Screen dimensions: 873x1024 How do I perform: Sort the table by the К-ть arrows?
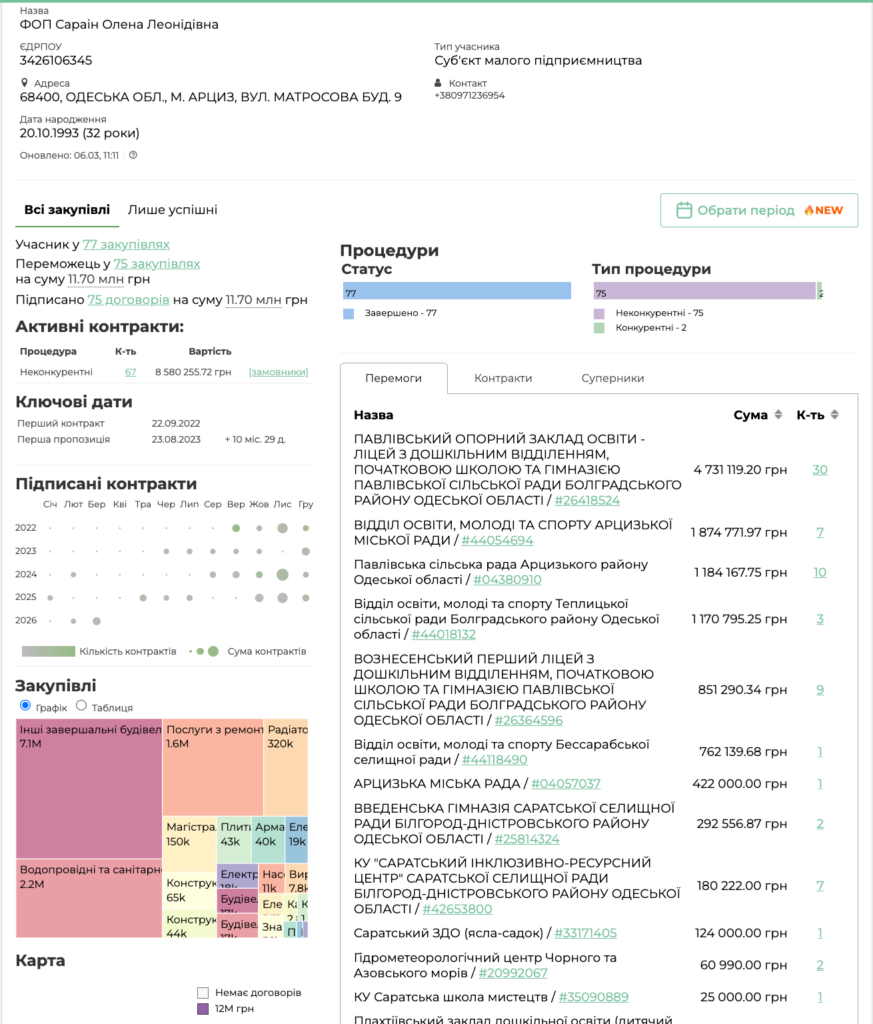(835, 415)
